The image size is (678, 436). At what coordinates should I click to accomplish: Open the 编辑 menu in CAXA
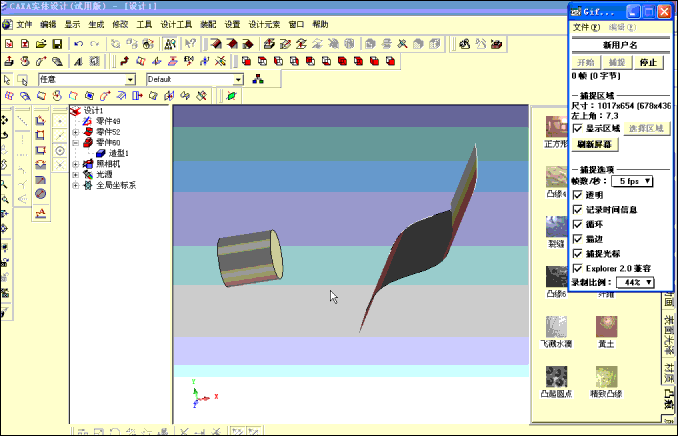(48, 25)
